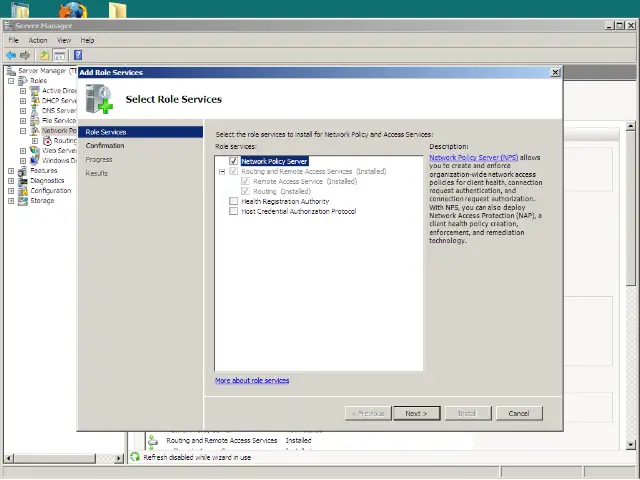The image size is (640, 480).
Task: Click the Forward arrow toolbar icon
Action: [x=25, y=55]
